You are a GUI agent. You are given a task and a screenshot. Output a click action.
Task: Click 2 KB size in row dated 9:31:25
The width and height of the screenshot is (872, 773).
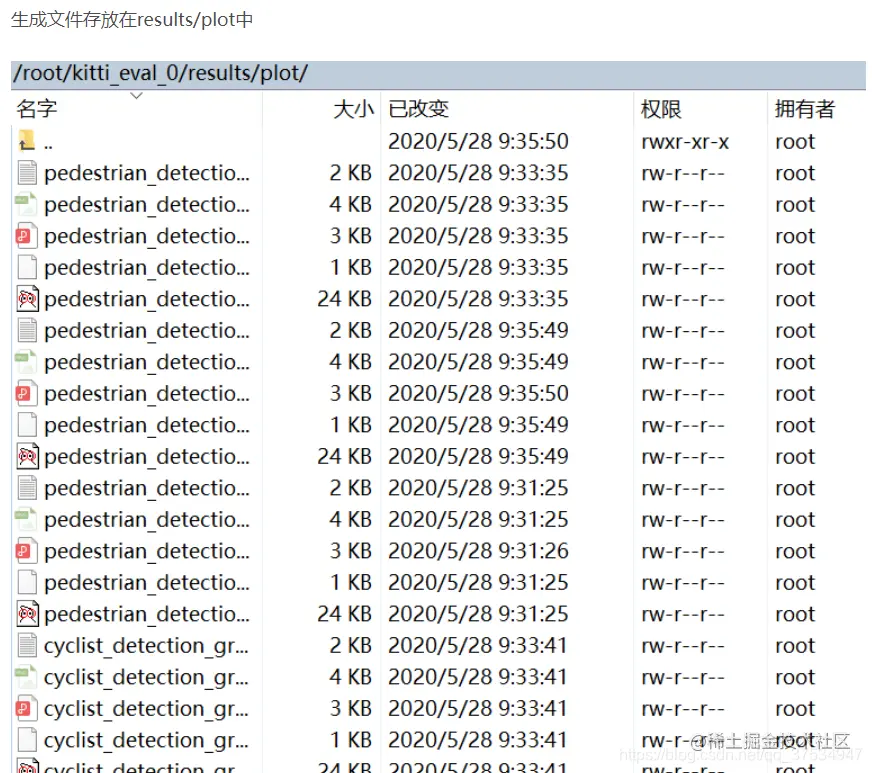tap(350, 488)
